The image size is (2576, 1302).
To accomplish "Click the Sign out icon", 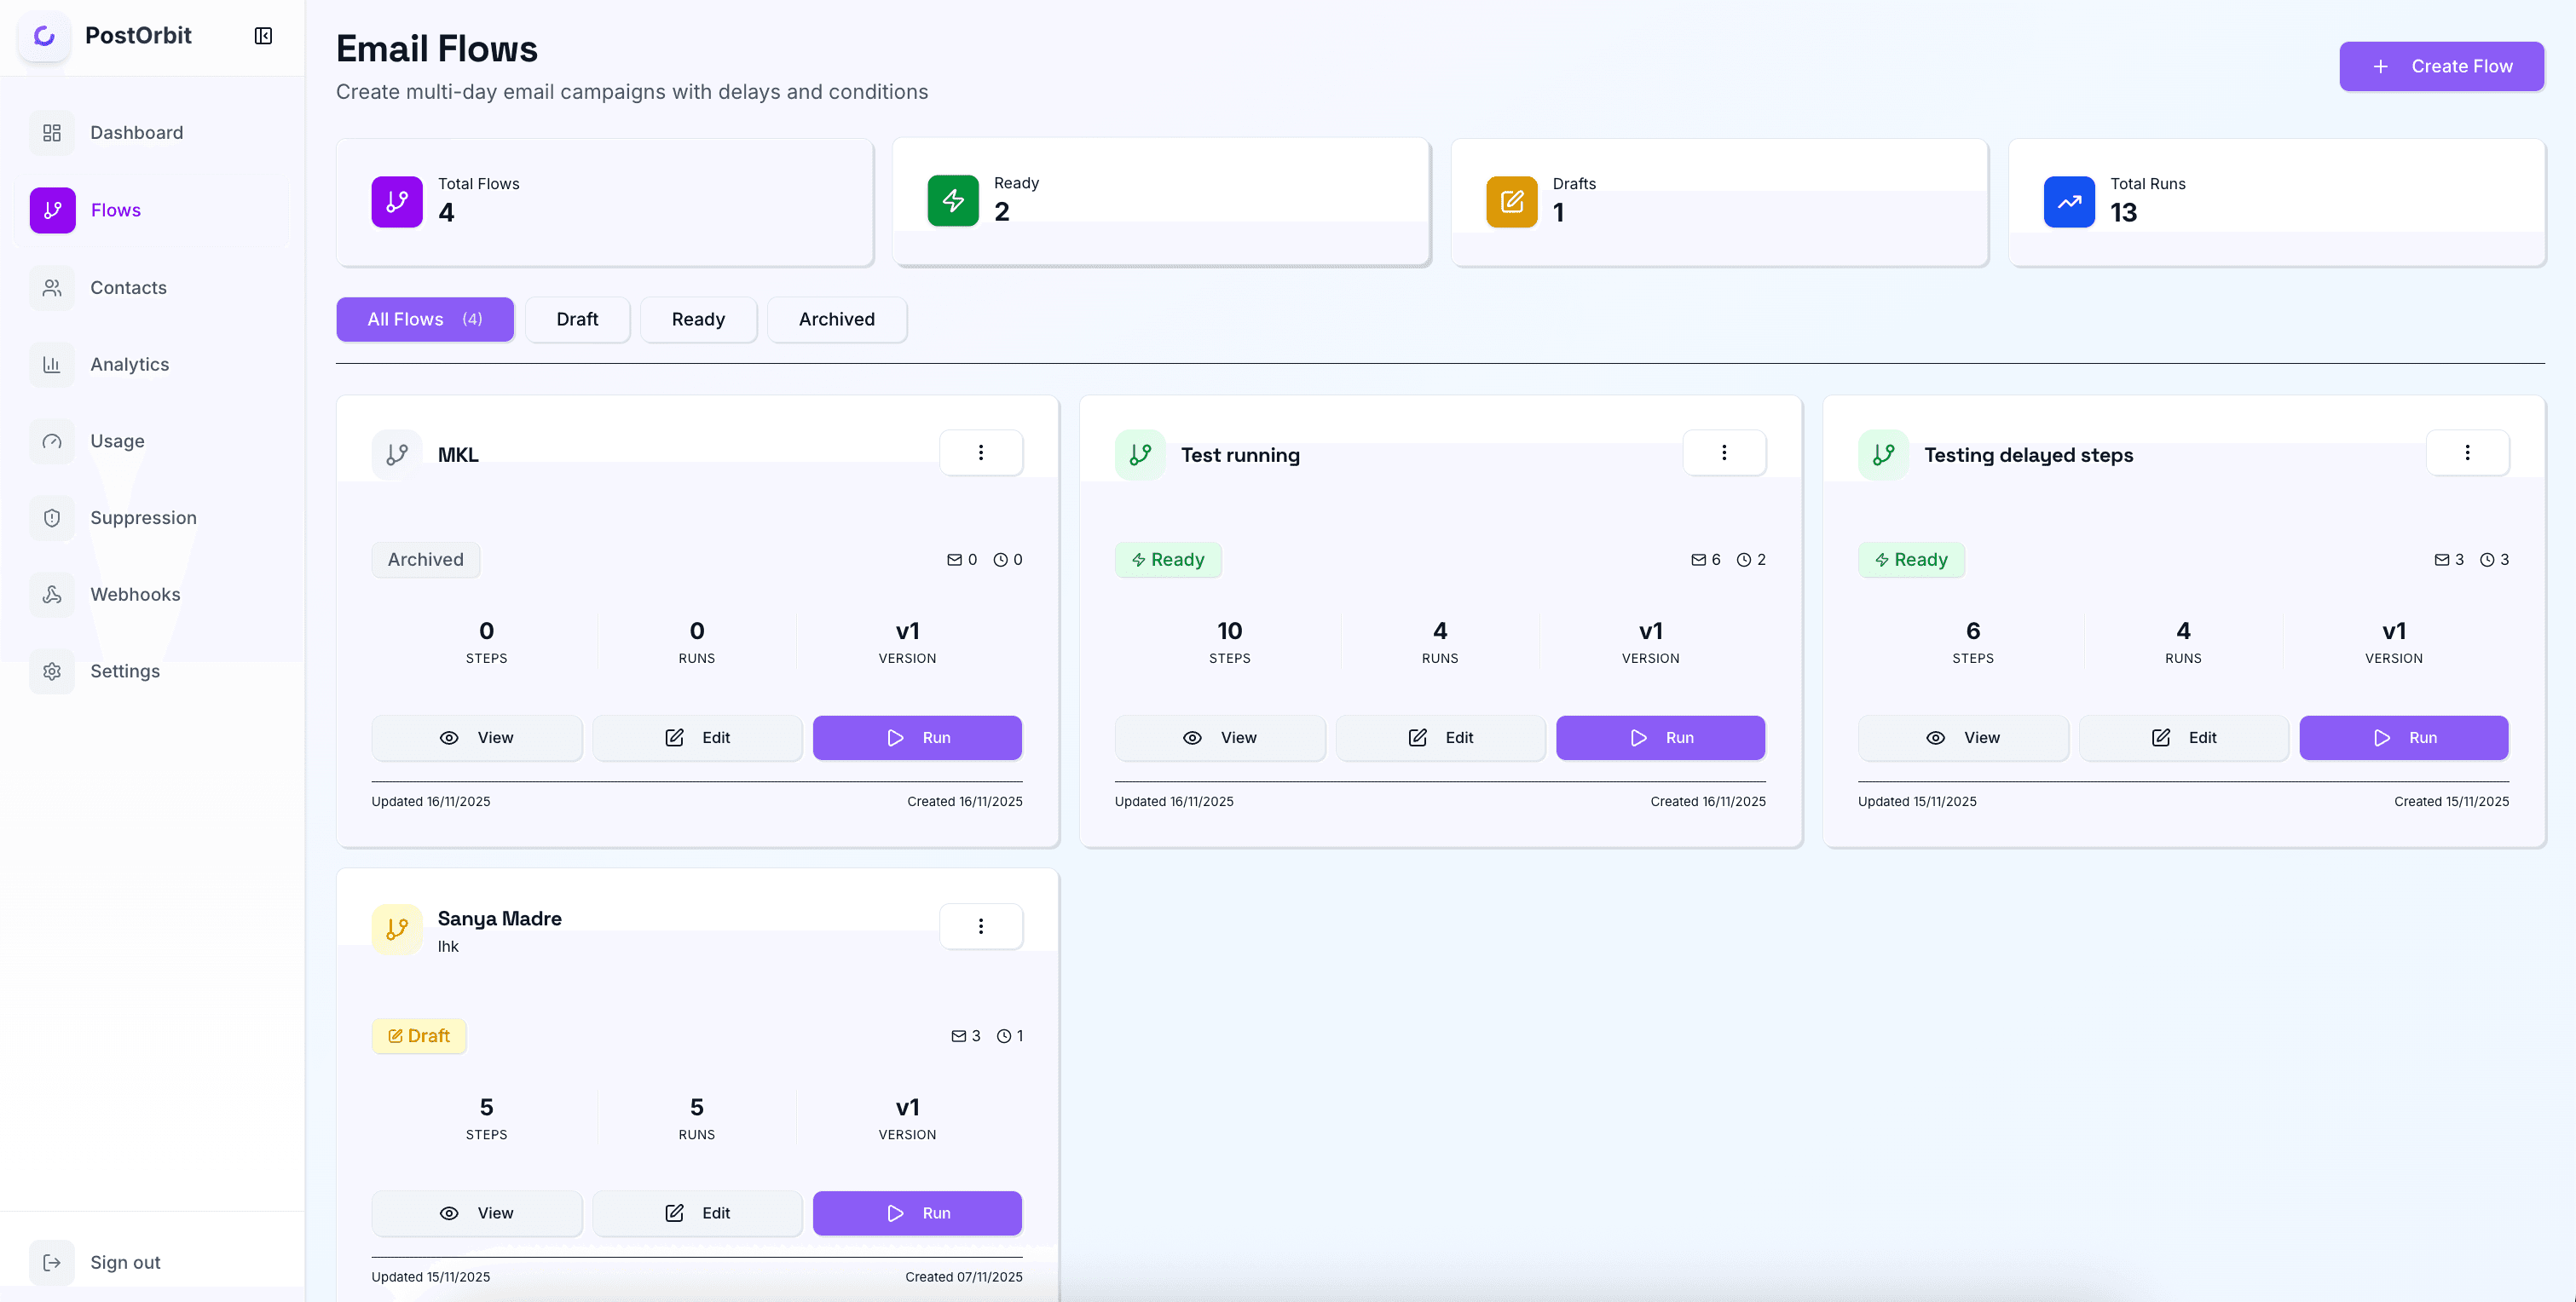I will (52, 1263).
